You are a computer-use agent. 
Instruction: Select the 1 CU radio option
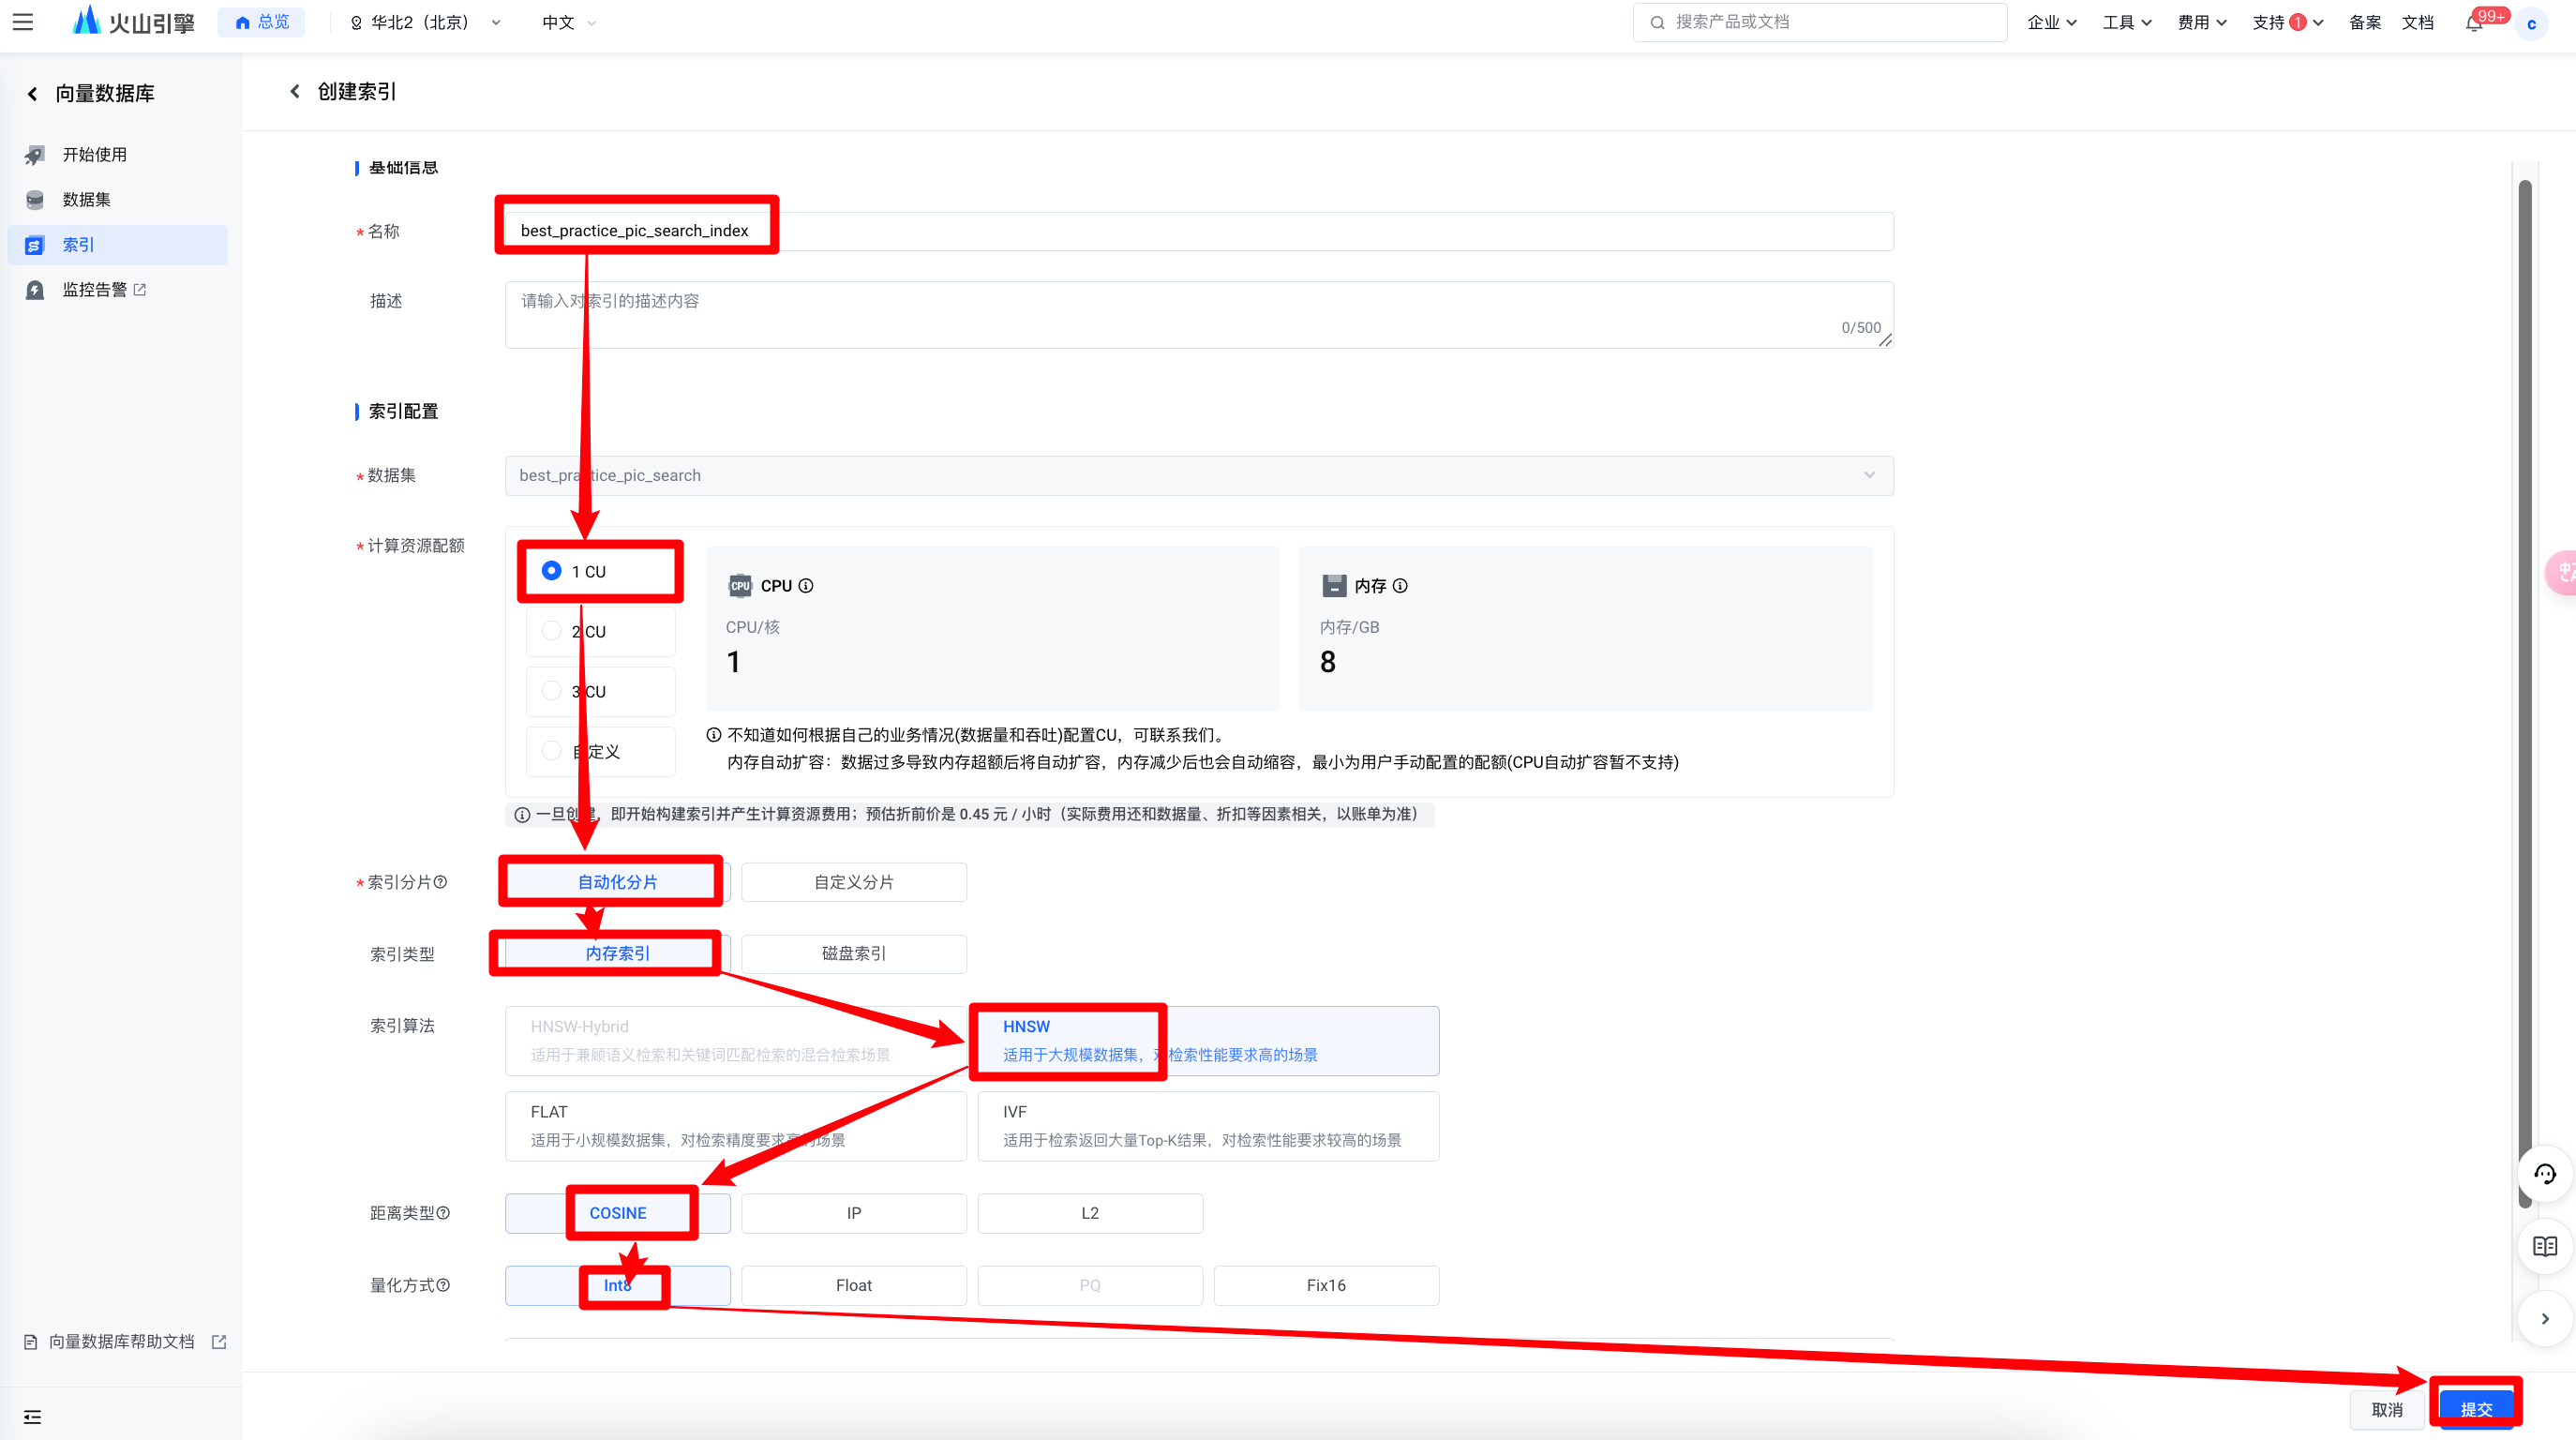pyautogui.click(x=600, y=571)
